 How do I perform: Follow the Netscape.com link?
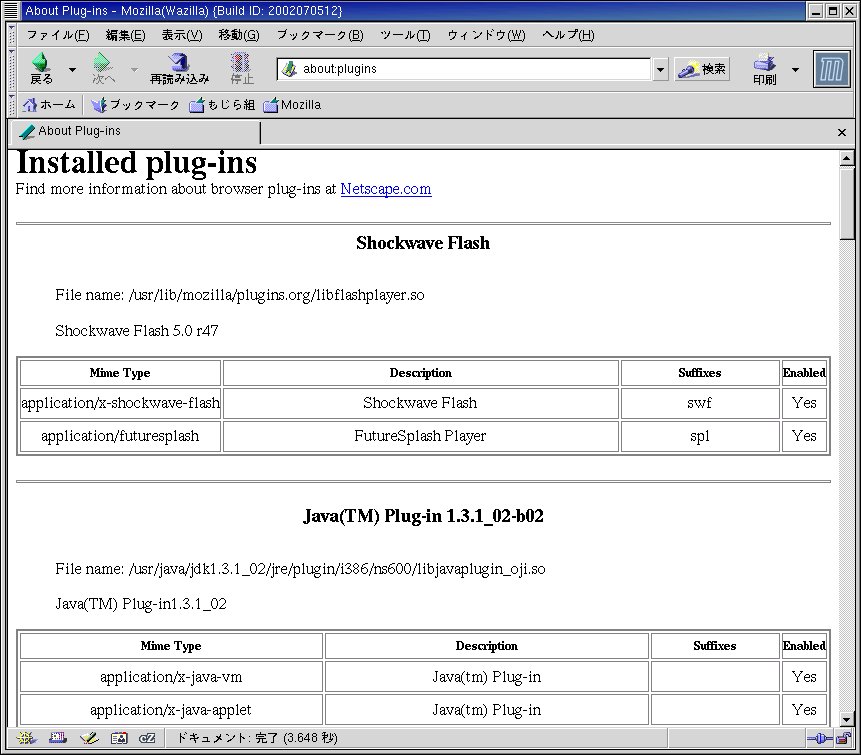tap(386, 189)
